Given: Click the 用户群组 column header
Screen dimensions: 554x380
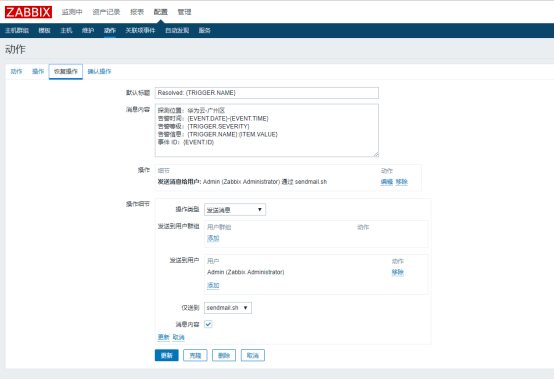Looking at the screenshot, I should click(219, 227).
